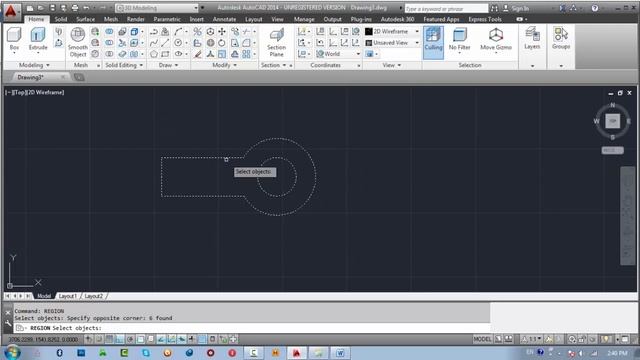Screen dimensions: 640x360
Task: Select the Polygon tool in Draw panel
Action: (153, 54)
